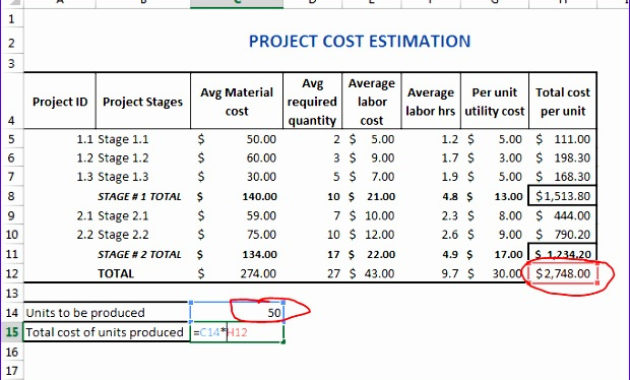Select the Avg Material cost header

[x=237, y=101]
